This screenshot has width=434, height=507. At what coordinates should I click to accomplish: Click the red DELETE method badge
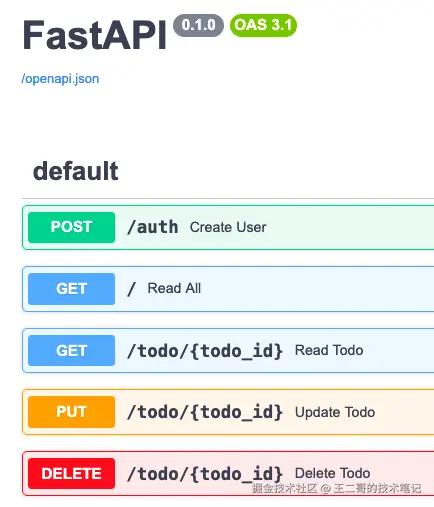(x=71, y=473)
